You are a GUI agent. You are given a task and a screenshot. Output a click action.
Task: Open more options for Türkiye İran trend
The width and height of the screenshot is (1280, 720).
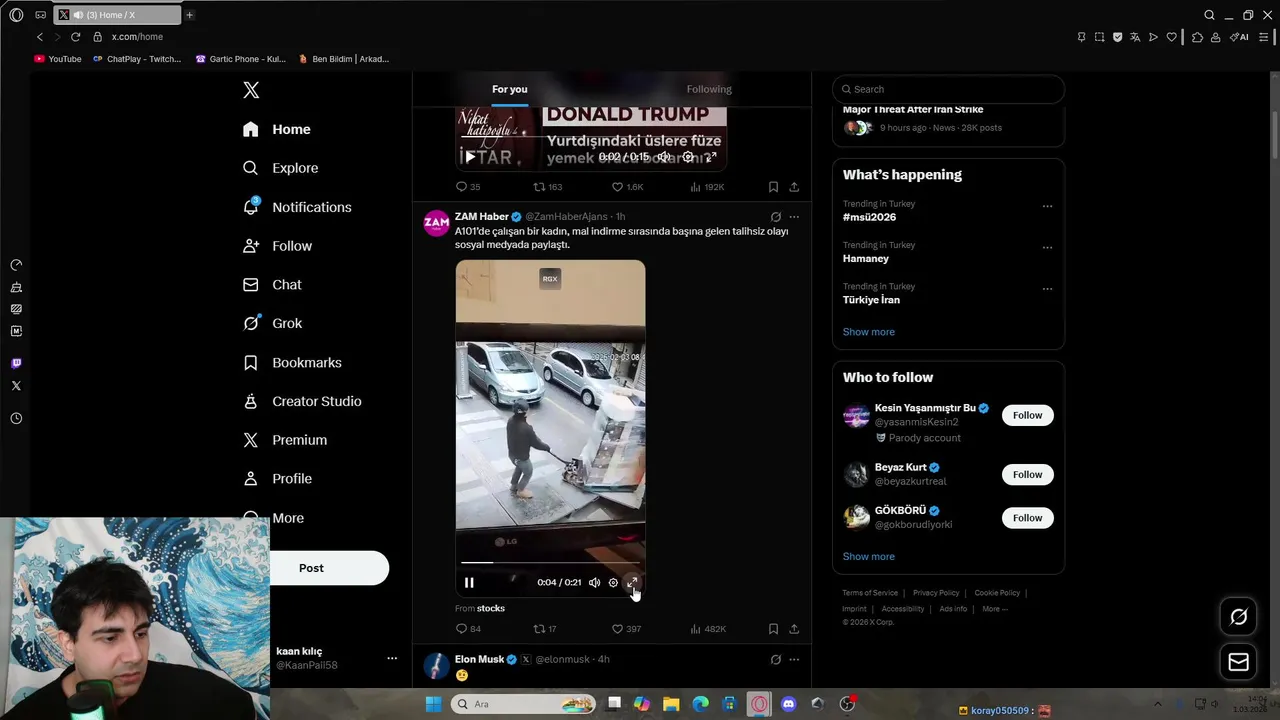click(x=1047, y=289)
